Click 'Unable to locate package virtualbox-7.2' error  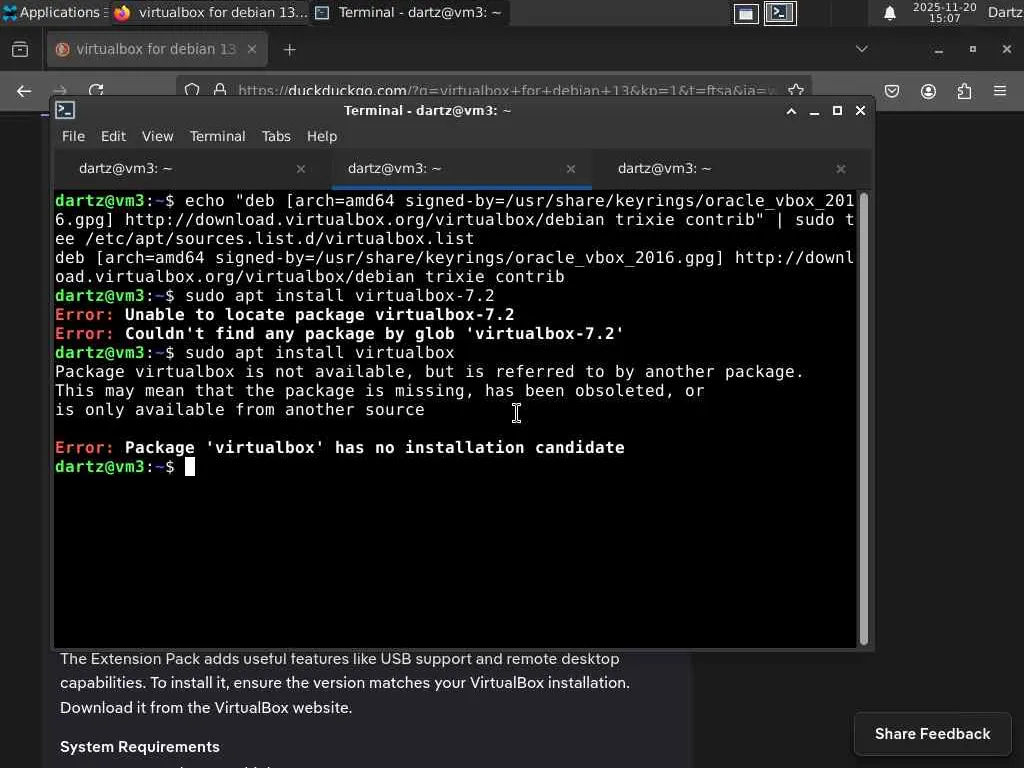[x=319, y=315]
